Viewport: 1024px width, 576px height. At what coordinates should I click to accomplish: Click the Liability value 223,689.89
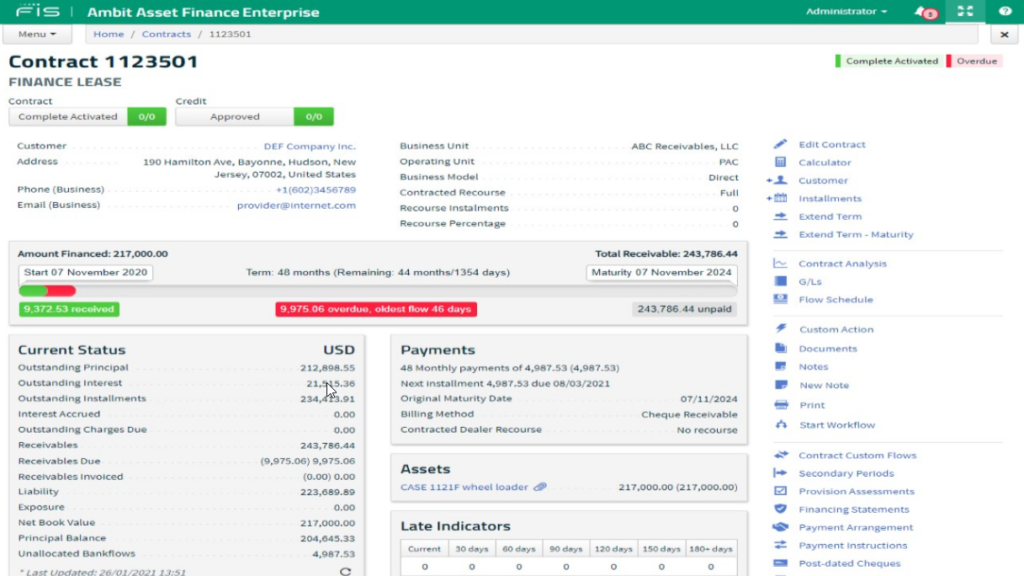pyautogui.click(x=327, y=492)
